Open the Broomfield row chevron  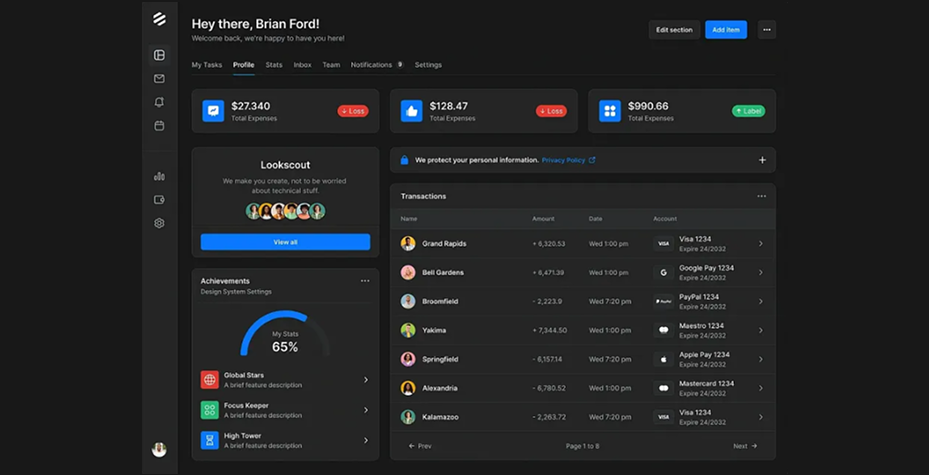tap(761, 301)
